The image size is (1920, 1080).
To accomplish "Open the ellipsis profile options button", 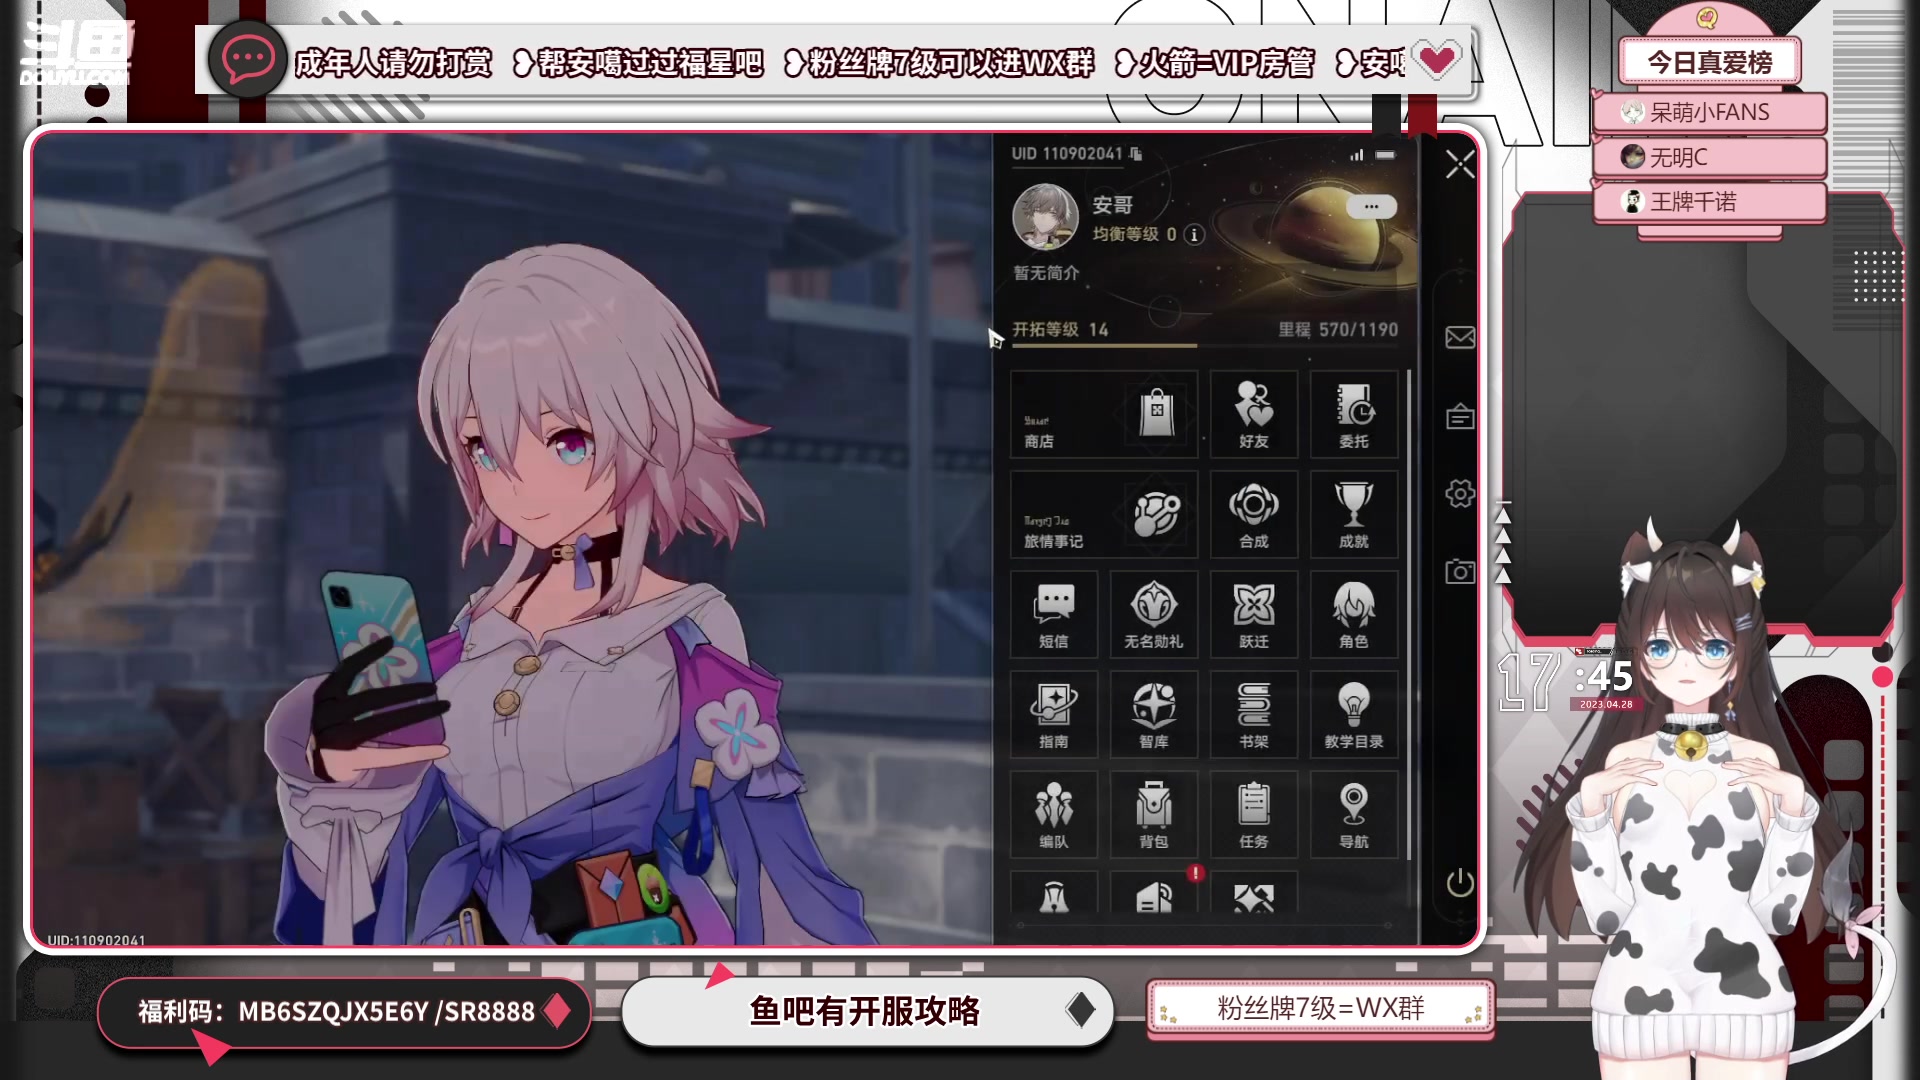I will (1371, 207).
